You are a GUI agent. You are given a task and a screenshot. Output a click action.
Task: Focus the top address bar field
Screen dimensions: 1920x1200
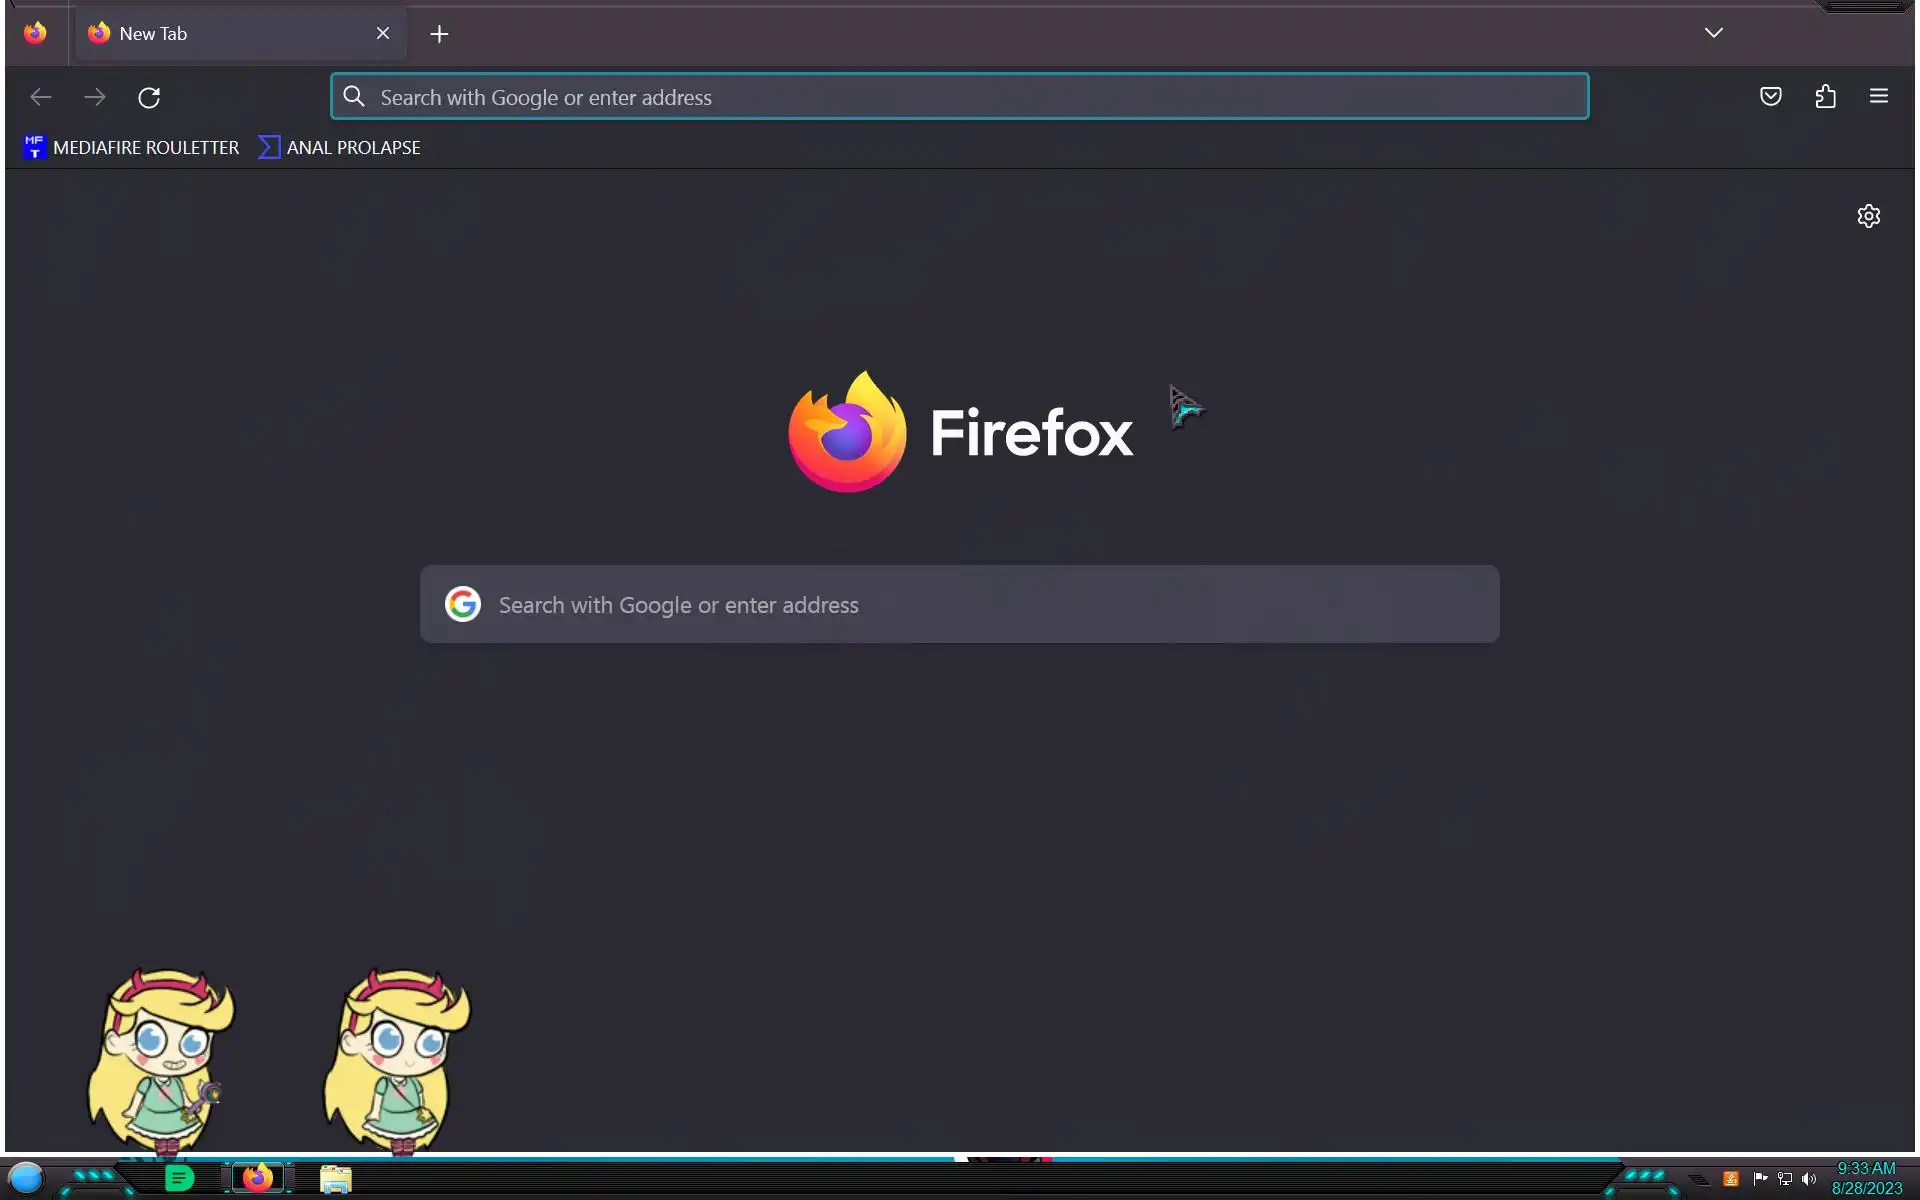point(958,97)
